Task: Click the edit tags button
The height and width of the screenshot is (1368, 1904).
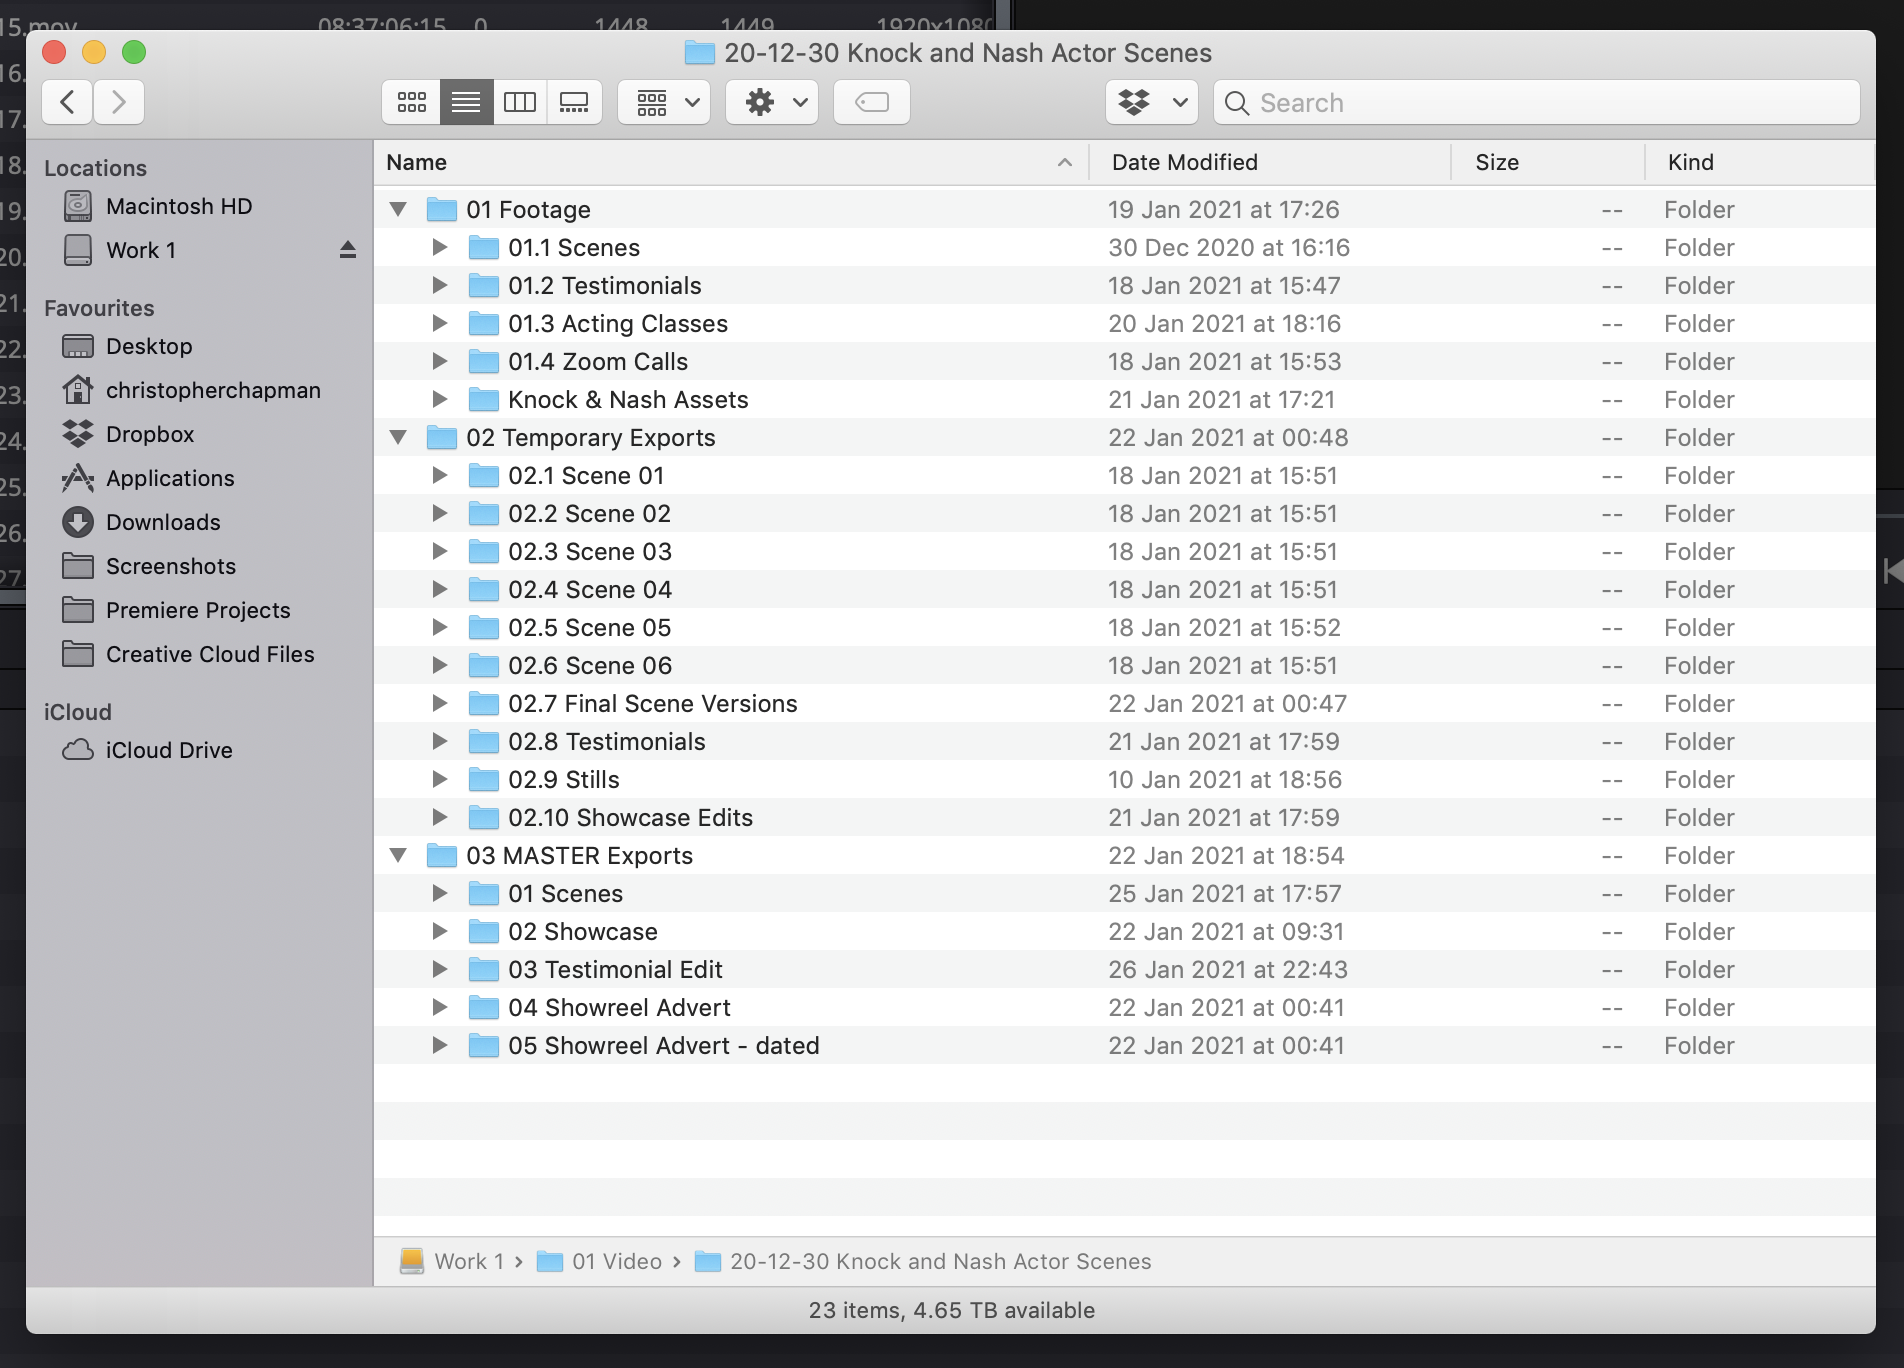Action: [x=872, y=102]
